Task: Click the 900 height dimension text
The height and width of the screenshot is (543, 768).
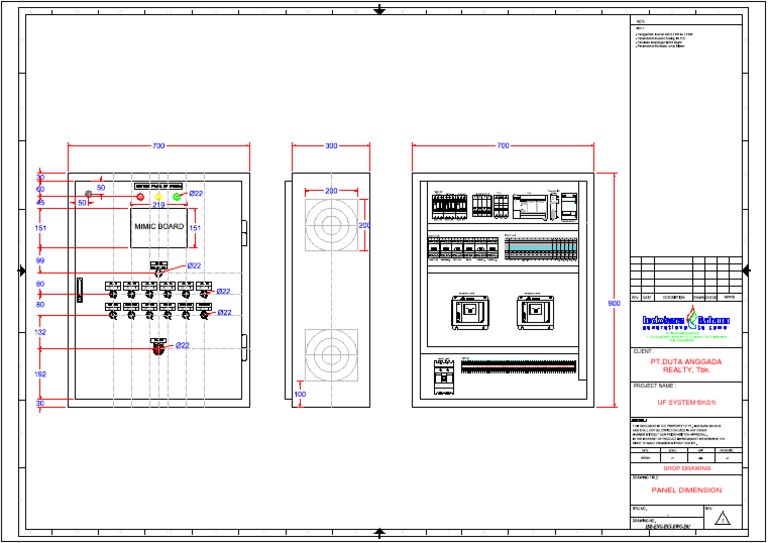Action: (x=614, y=304)
